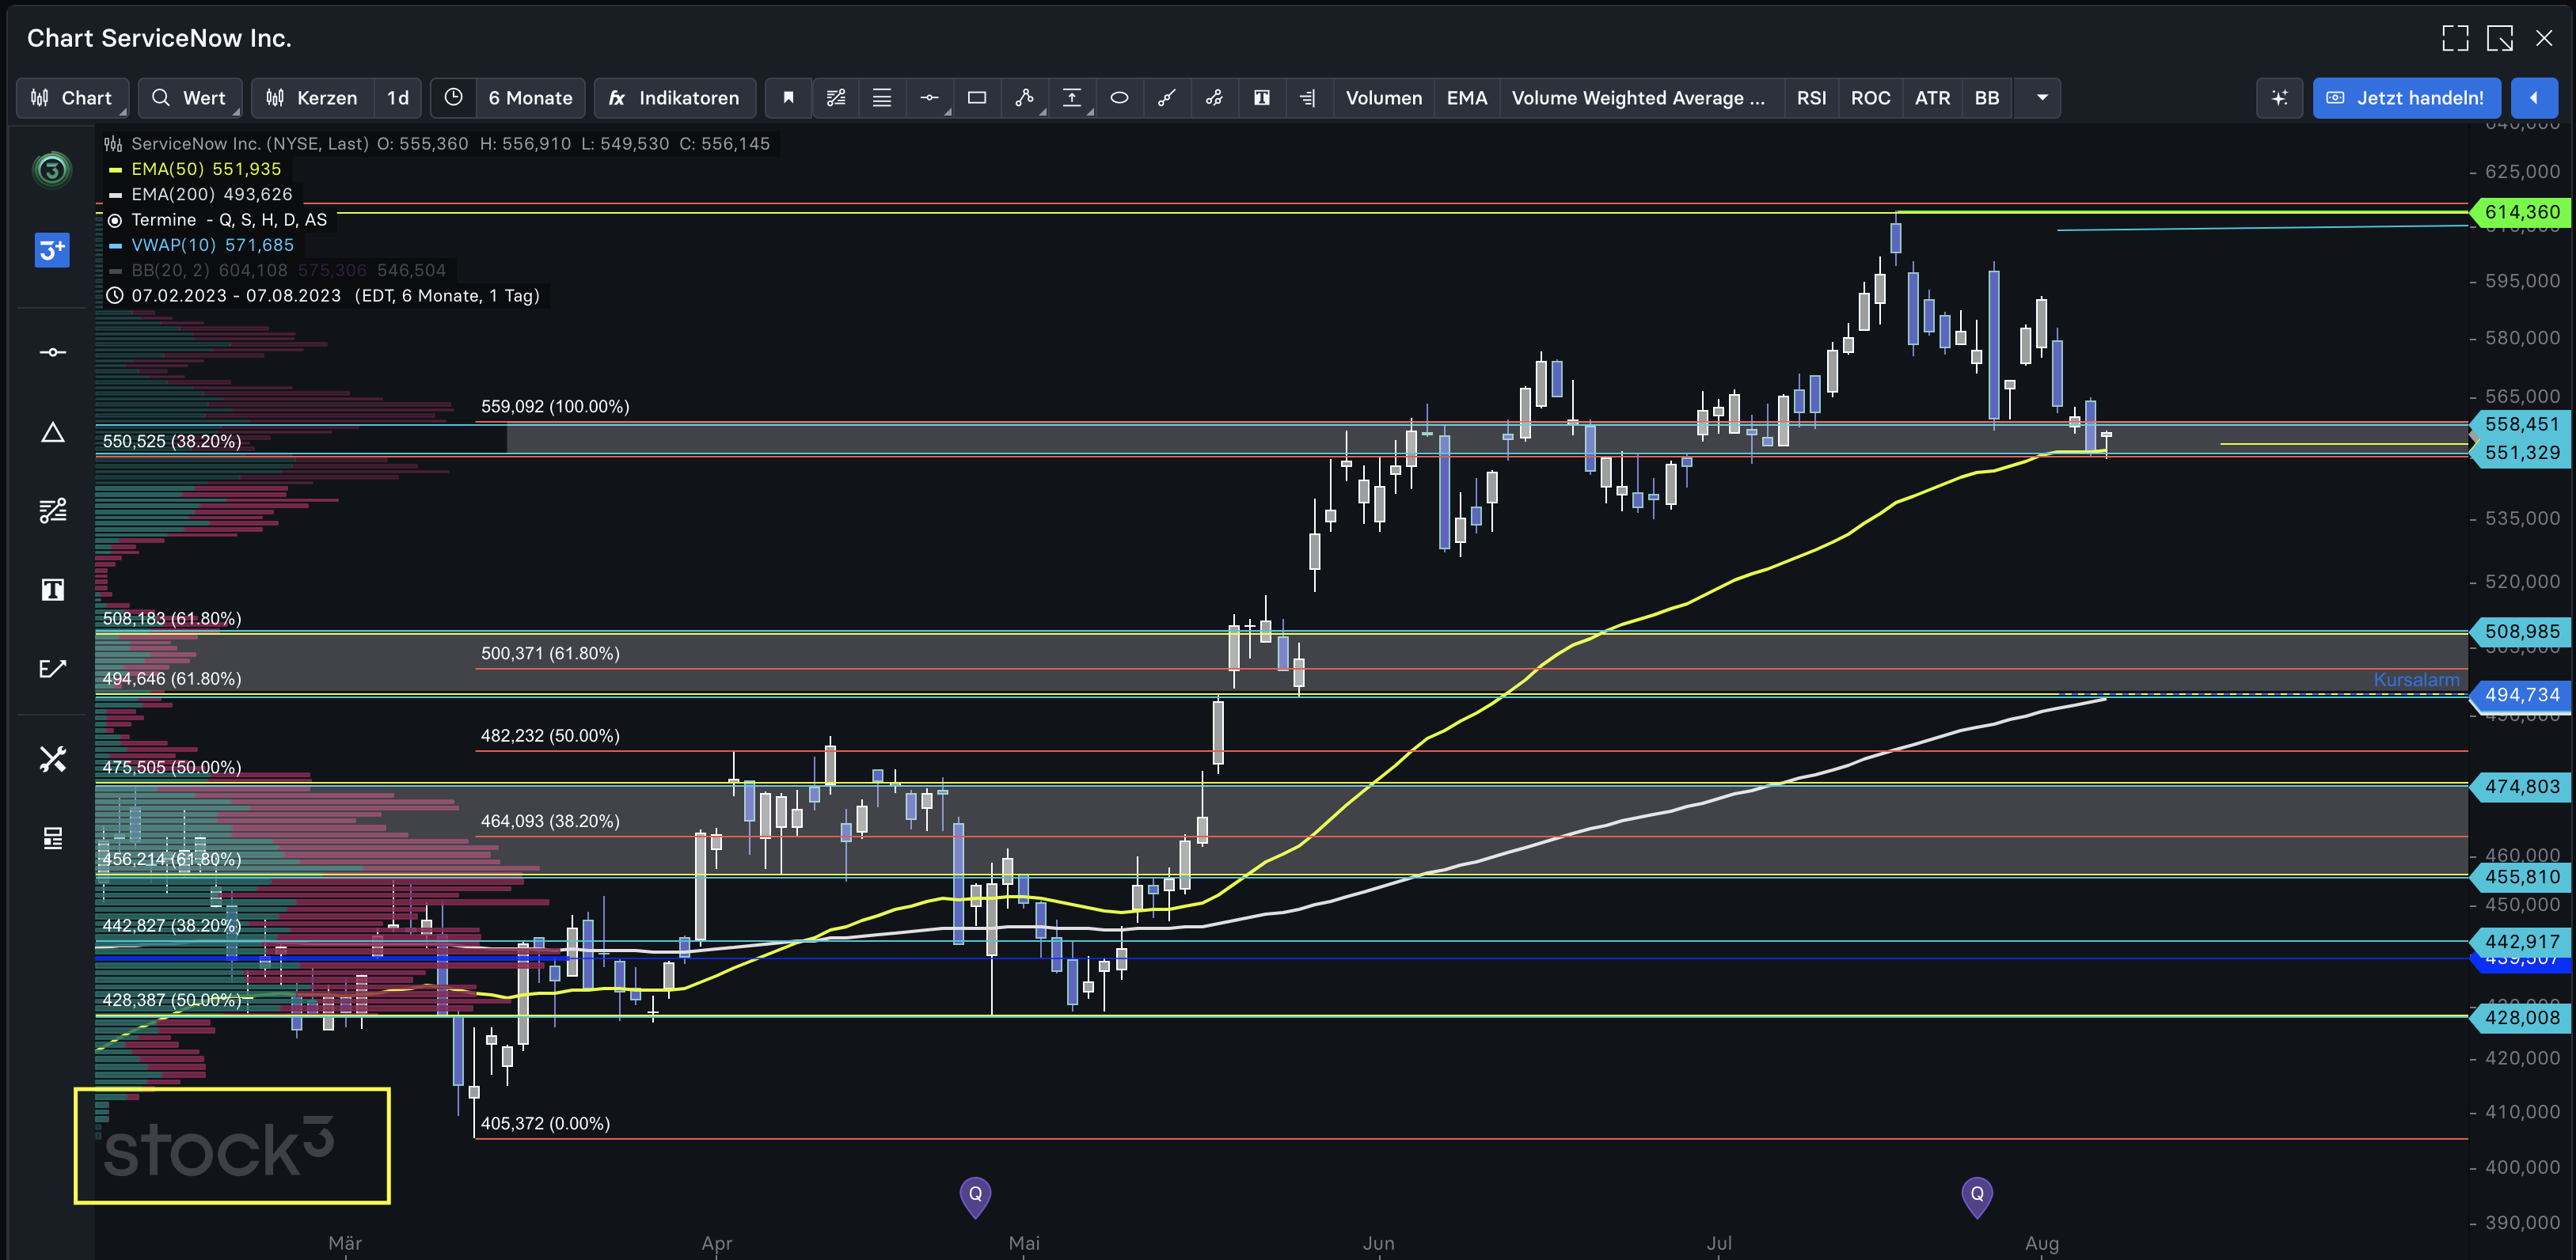
Task: Select the rectangle drawing tool
Action: pos(977,98)
